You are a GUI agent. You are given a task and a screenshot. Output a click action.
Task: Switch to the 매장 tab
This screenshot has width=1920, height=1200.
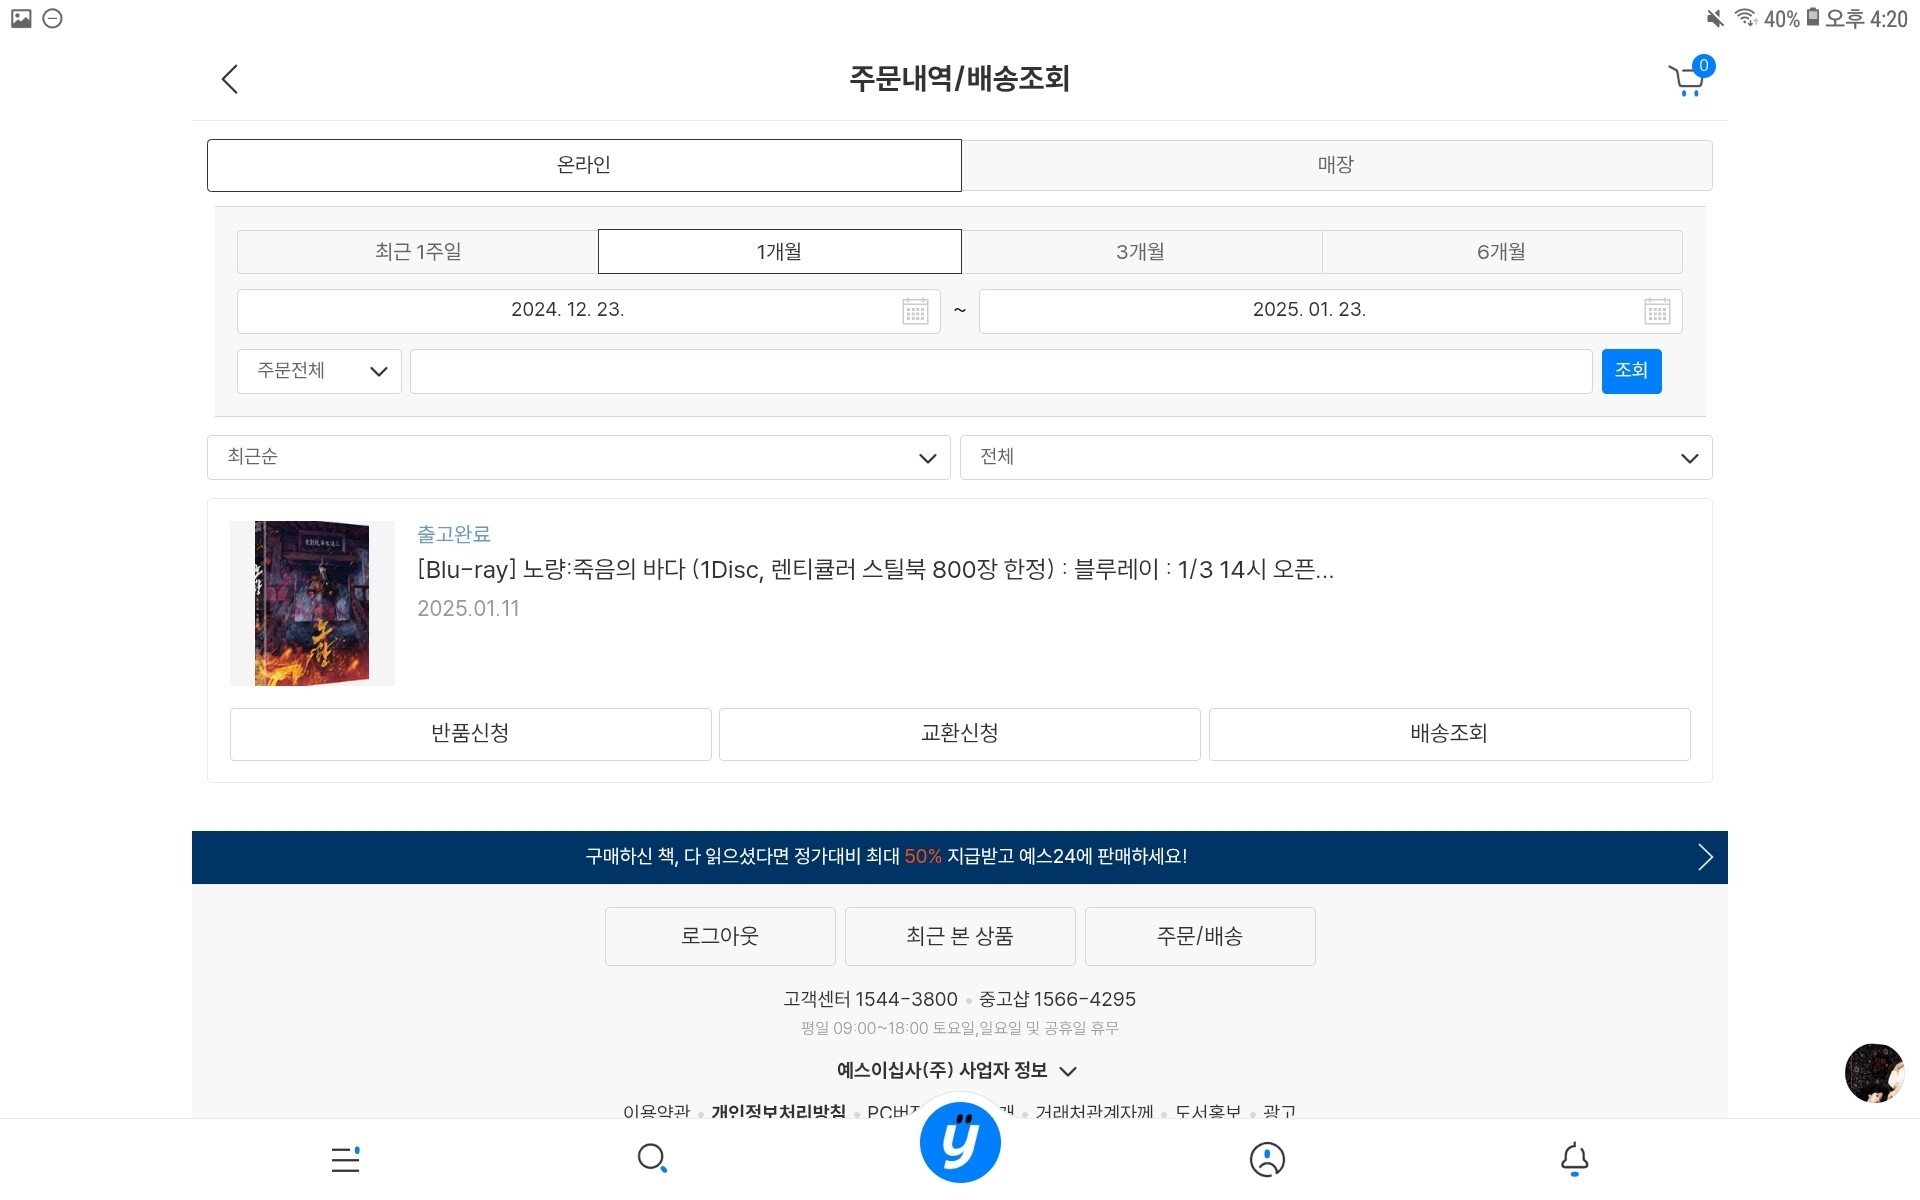(x=1336, y=165)
